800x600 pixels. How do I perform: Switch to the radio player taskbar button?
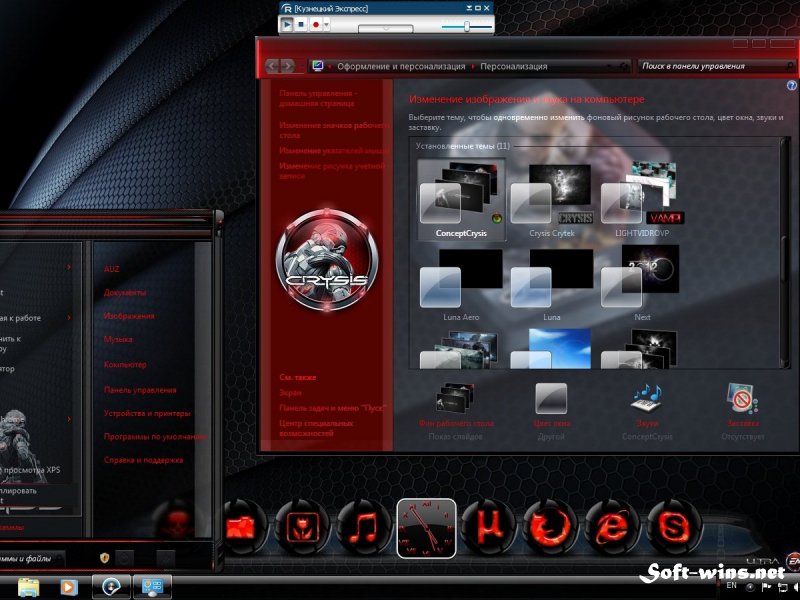point(112,587)
